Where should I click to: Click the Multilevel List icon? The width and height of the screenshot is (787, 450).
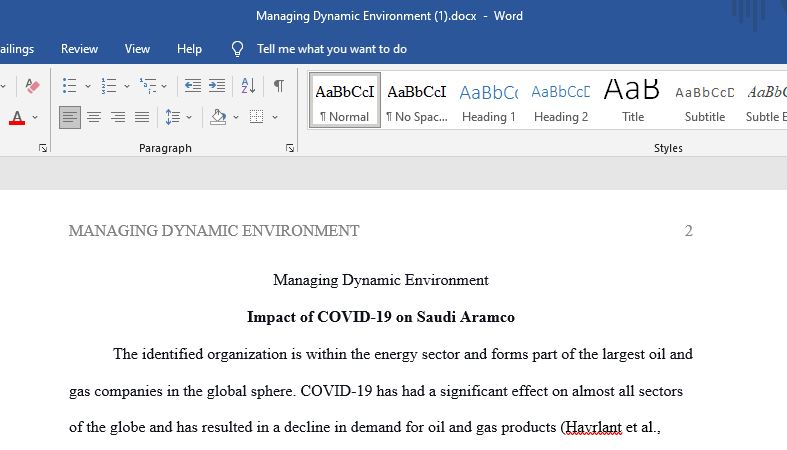pyautogui.click(x=148, y=86)
